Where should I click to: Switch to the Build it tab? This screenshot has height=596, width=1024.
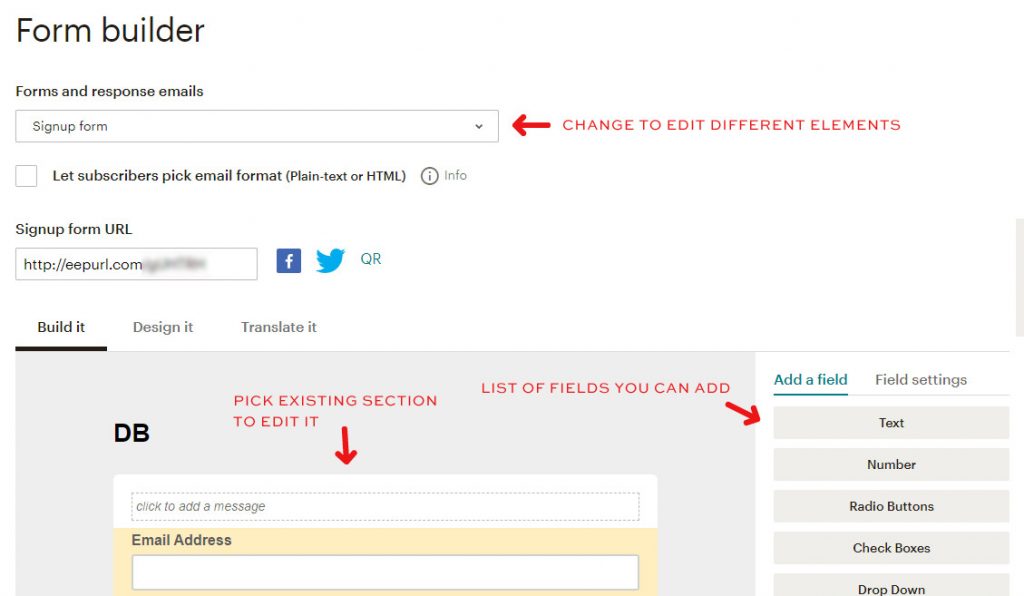click(x=61, y=327)
